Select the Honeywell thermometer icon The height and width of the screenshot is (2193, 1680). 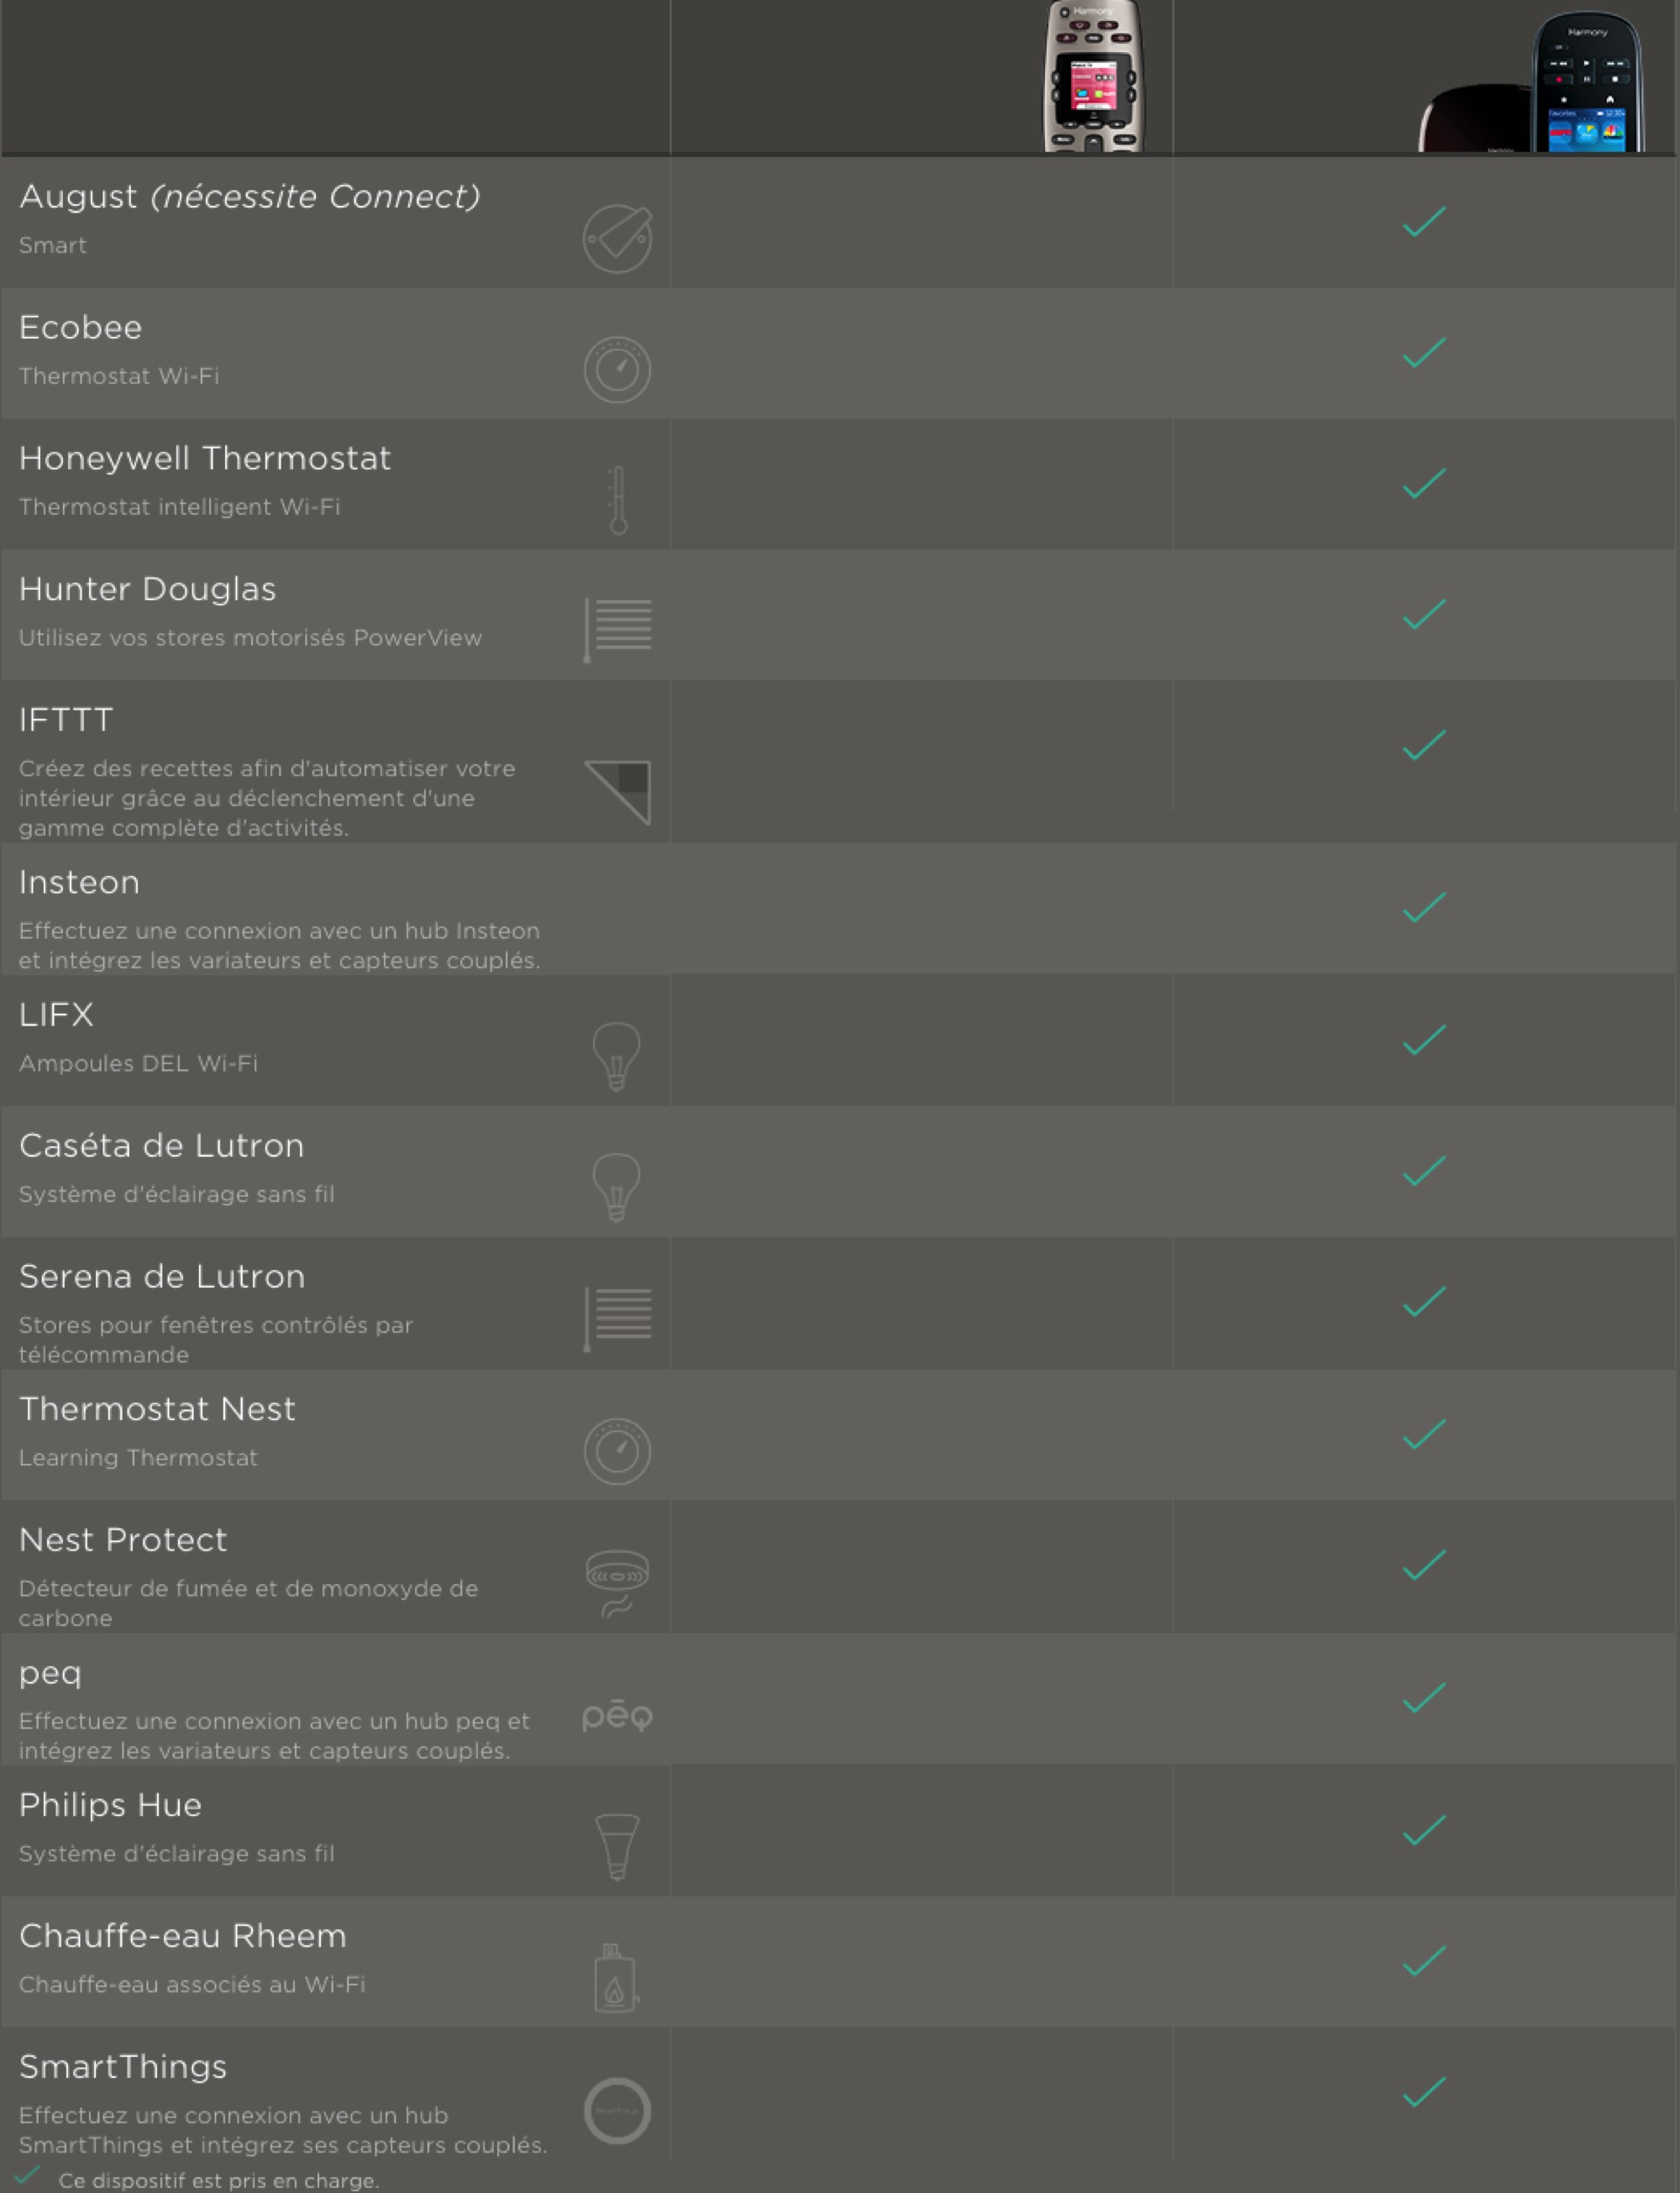[618, 499]
